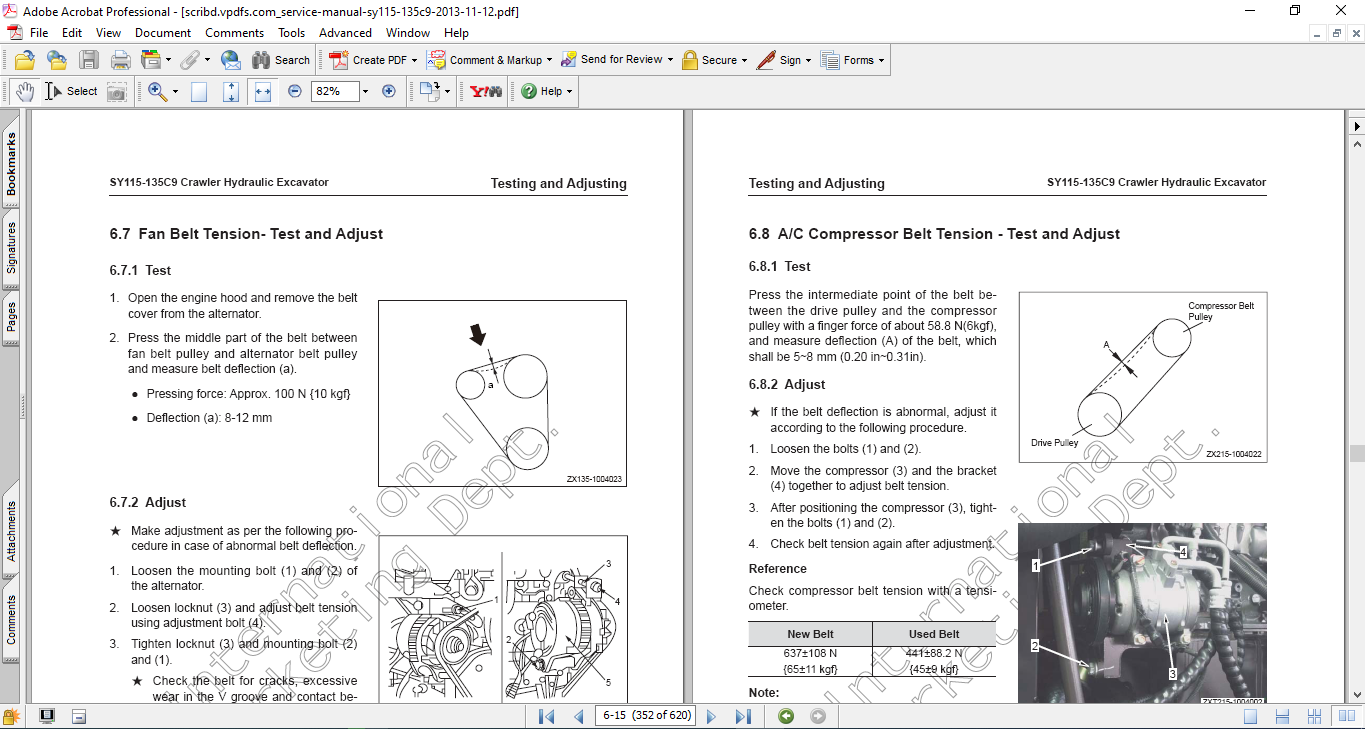The height and width of the screenshot is (729, 1365).
Task: Go to the last page
Action: click(x=743, y=716)
